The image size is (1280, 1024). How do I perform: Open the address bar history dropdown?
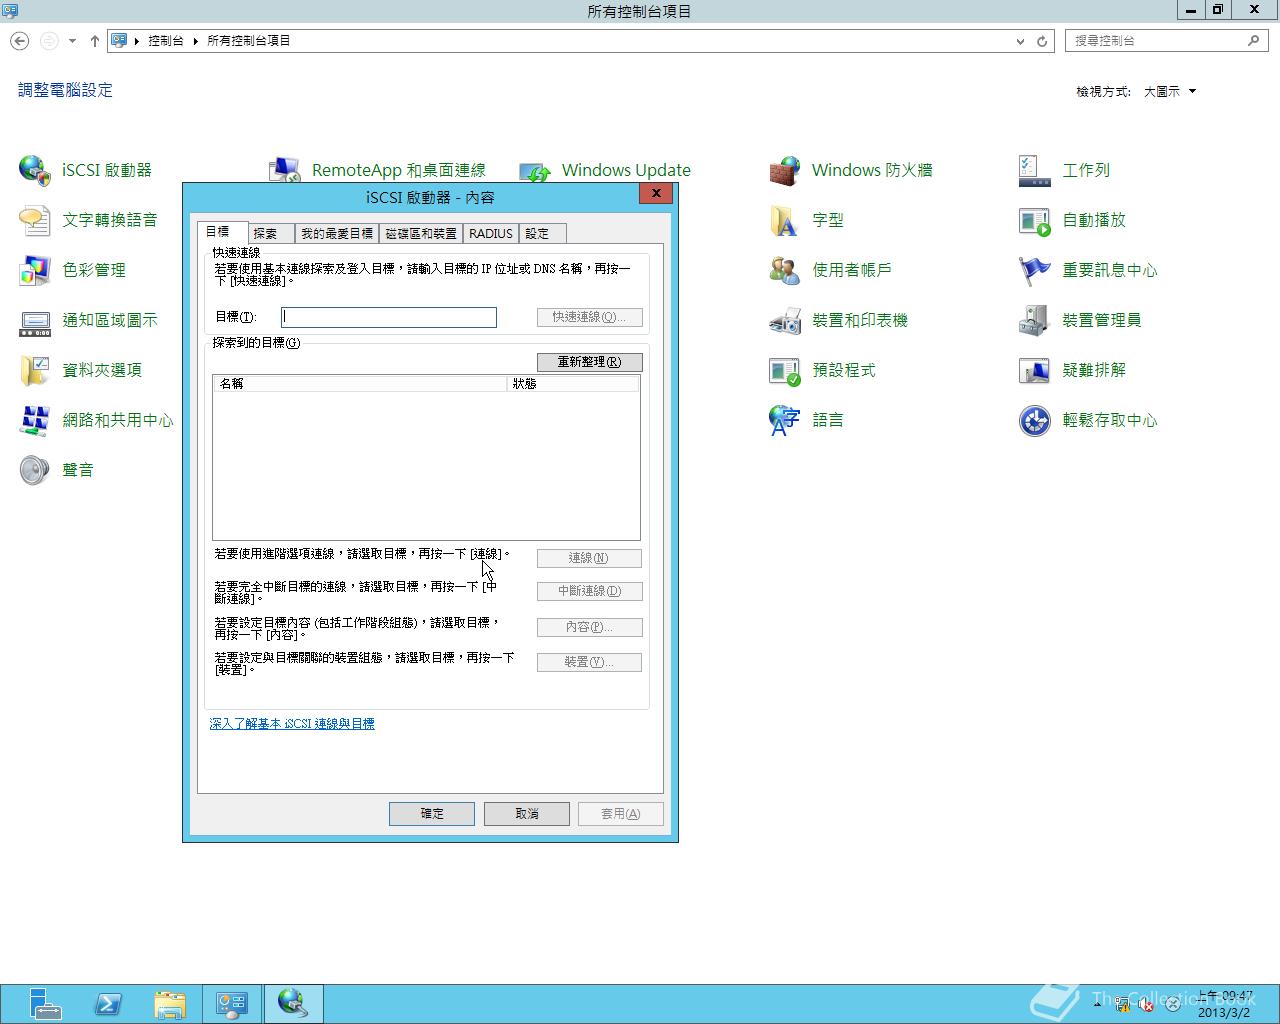tap(1020, 41)
